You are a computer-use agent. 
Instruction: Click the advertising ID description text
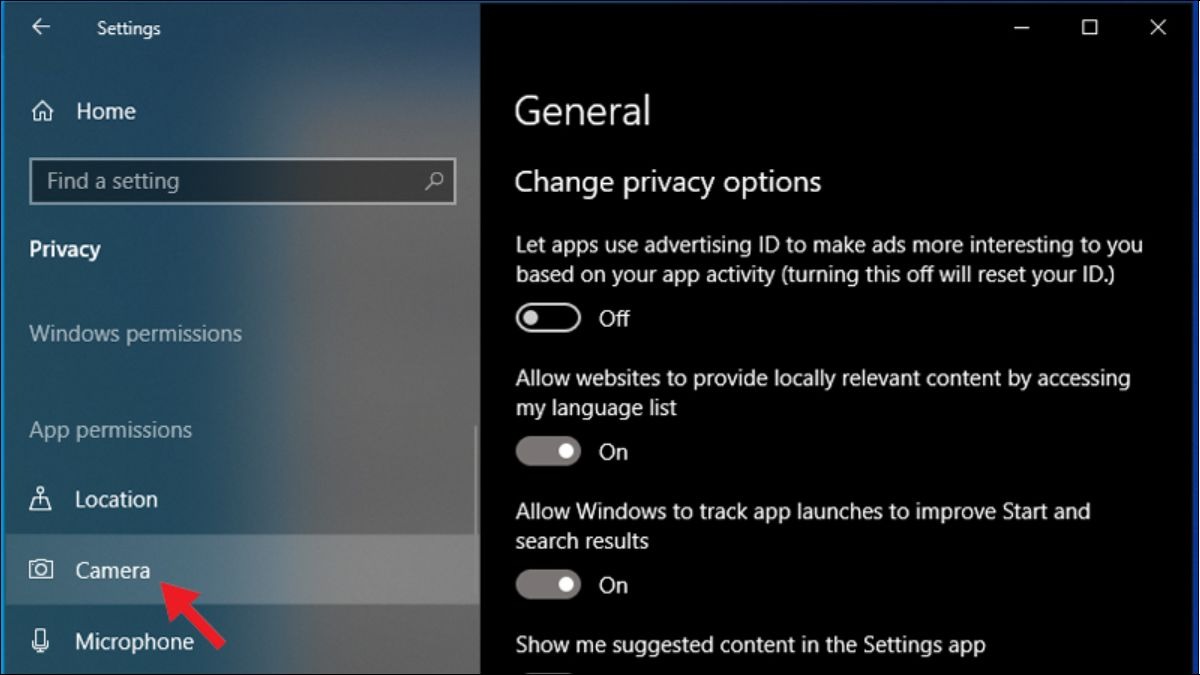pyautogui.click(x=829, y=259)
